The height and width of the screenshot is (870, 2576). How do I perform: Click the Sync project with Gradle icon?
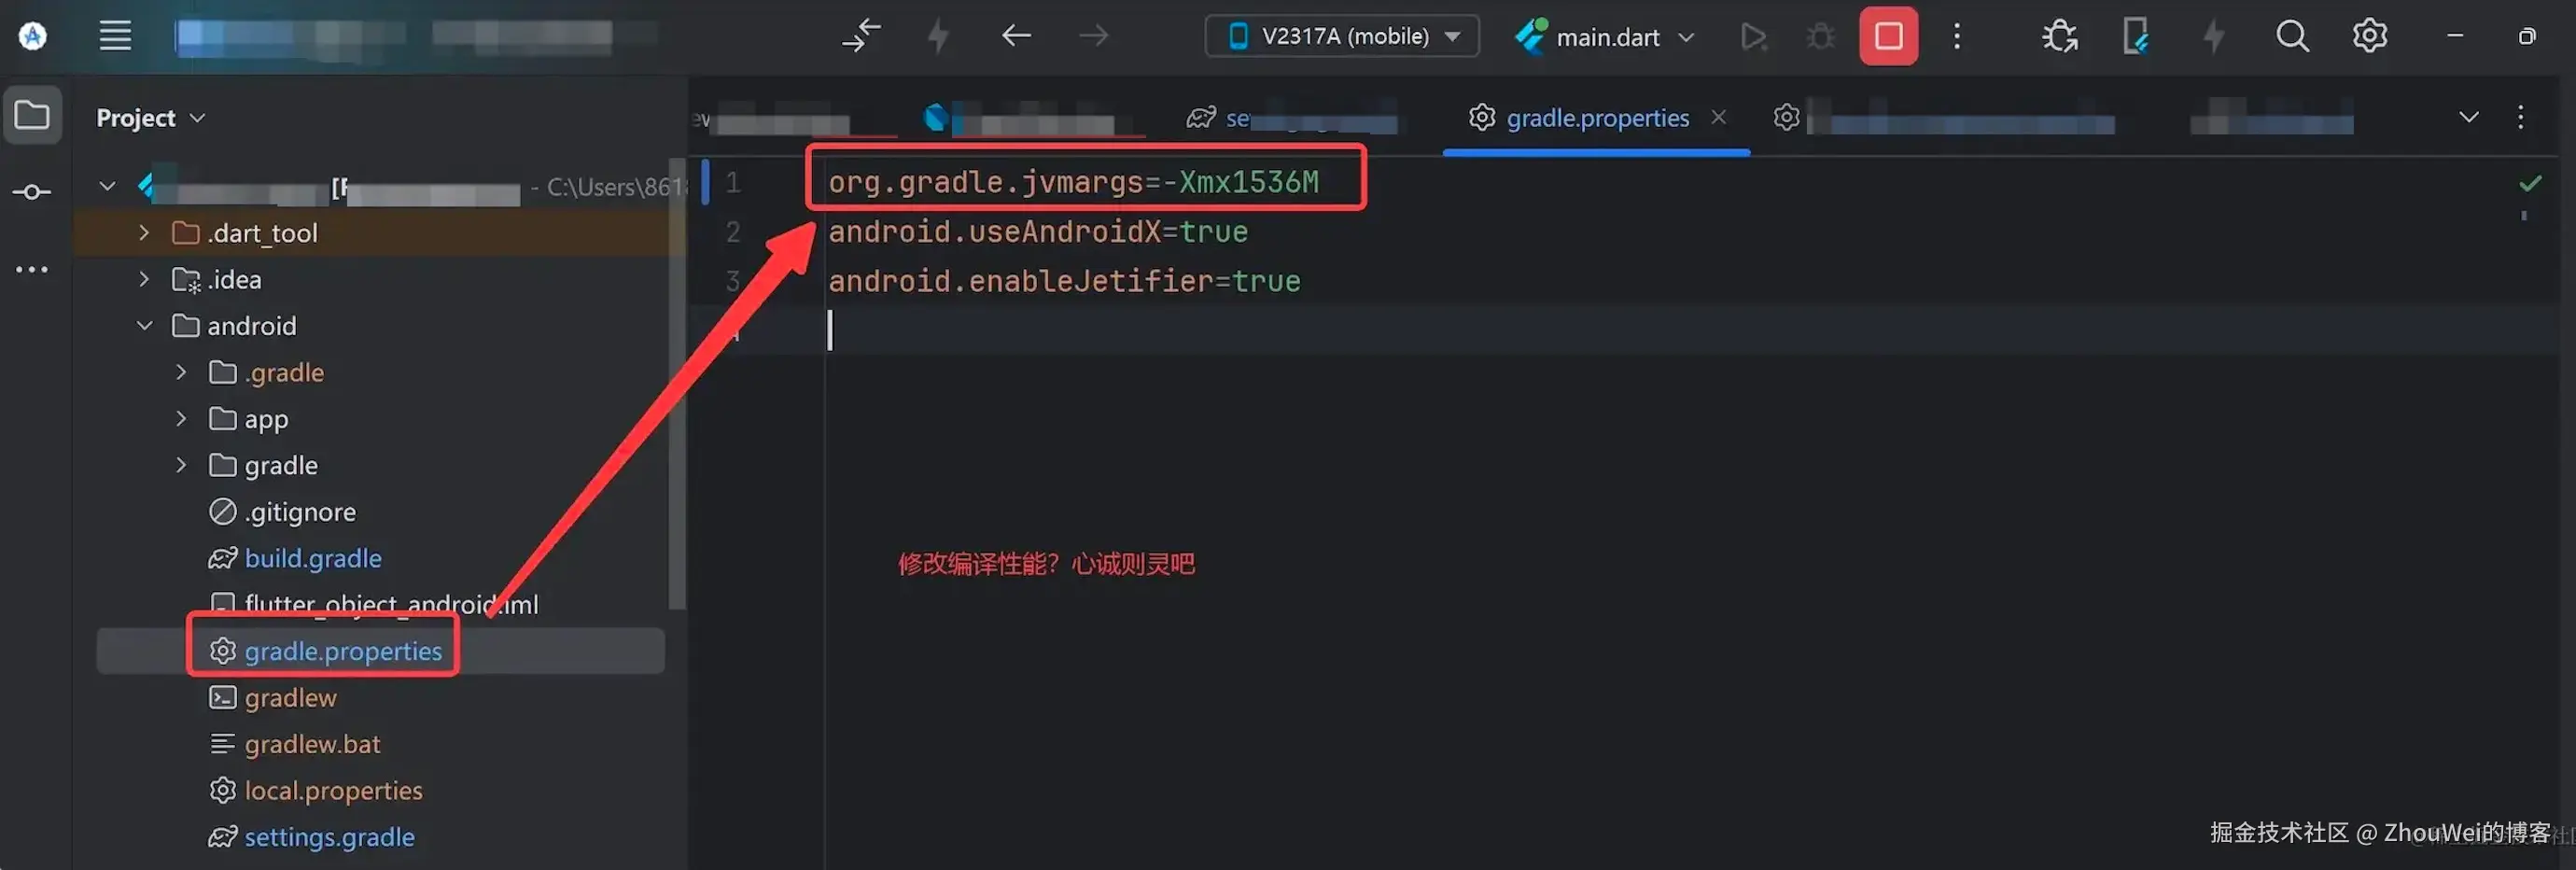(861, 36)
